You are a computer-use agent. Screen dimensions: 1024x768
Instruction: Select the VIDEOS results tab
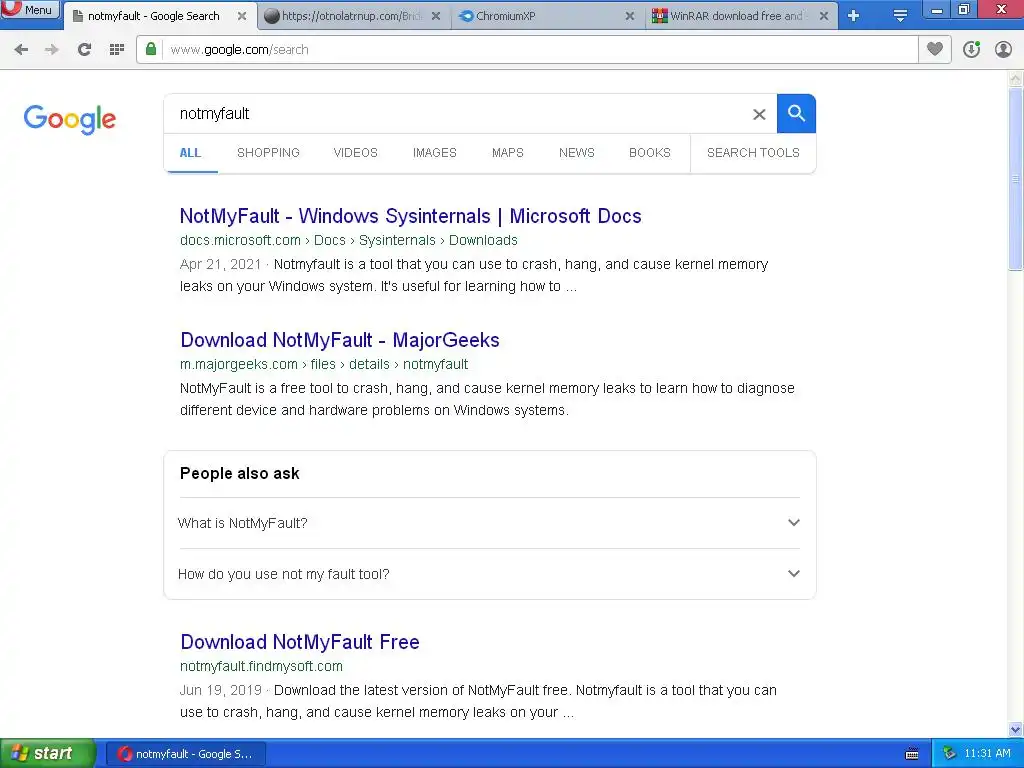pos(355,153)
